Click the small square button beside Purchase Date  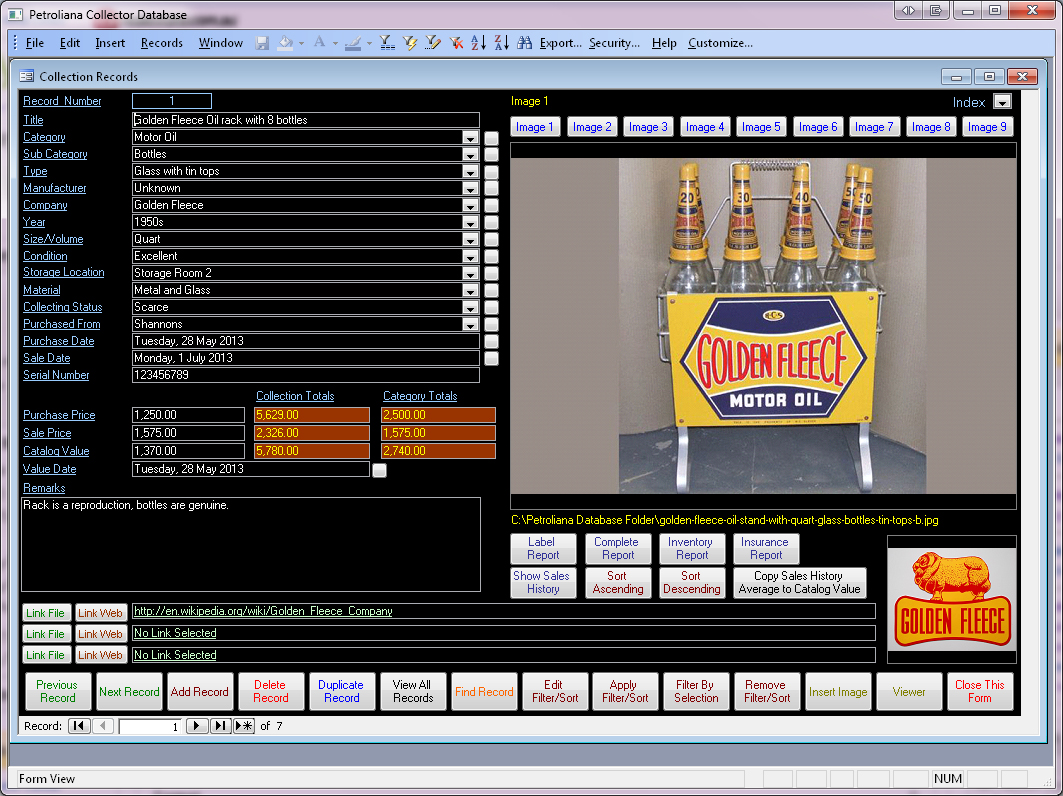coord(492,342)
